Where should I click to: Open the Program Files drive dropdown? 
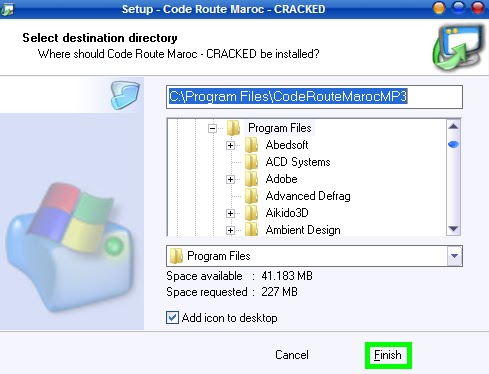pos(454,256)
